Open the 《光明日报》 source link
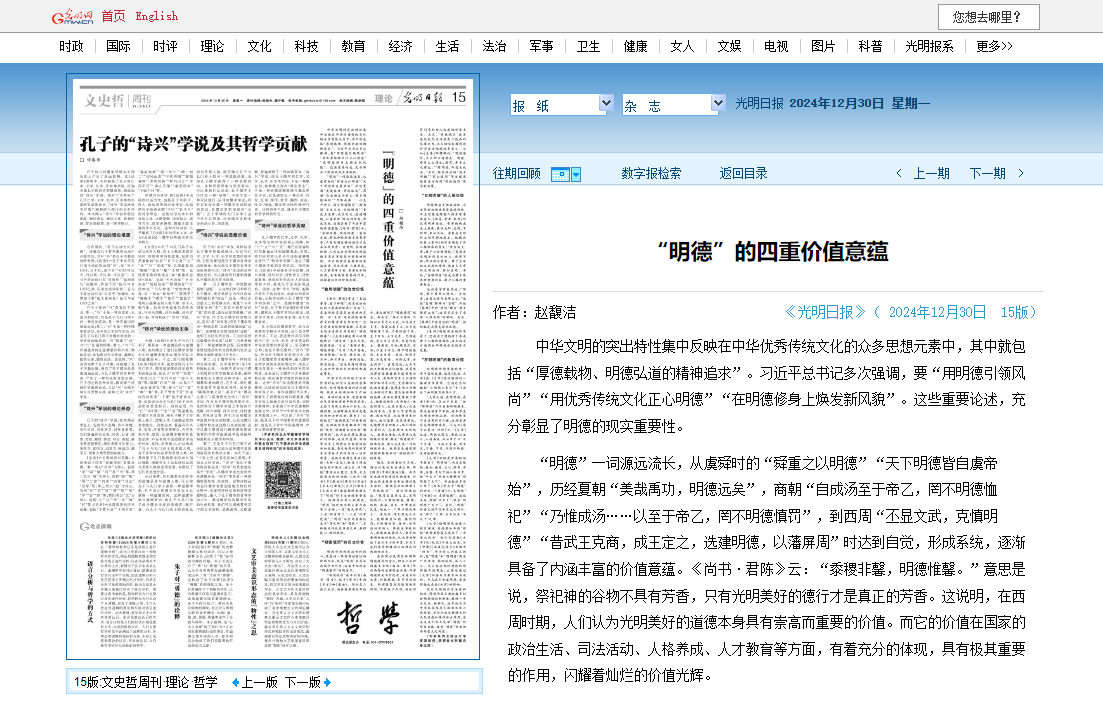 point(825,312)
